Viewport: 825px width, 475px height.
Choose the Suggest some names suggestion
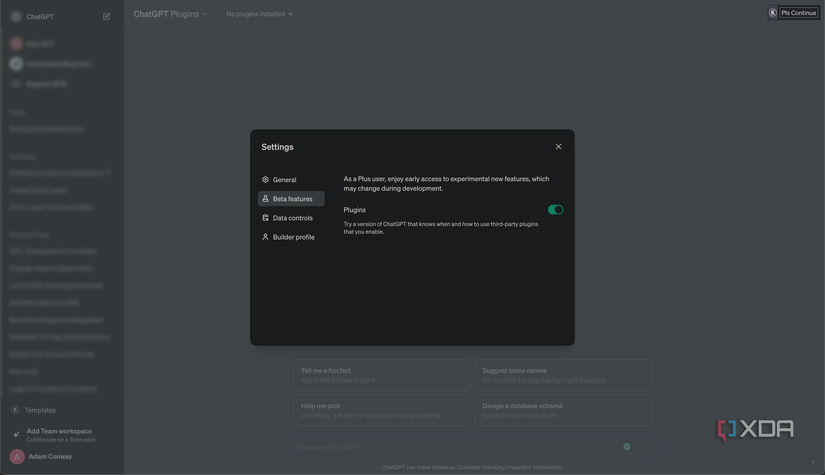pos(563,375)
